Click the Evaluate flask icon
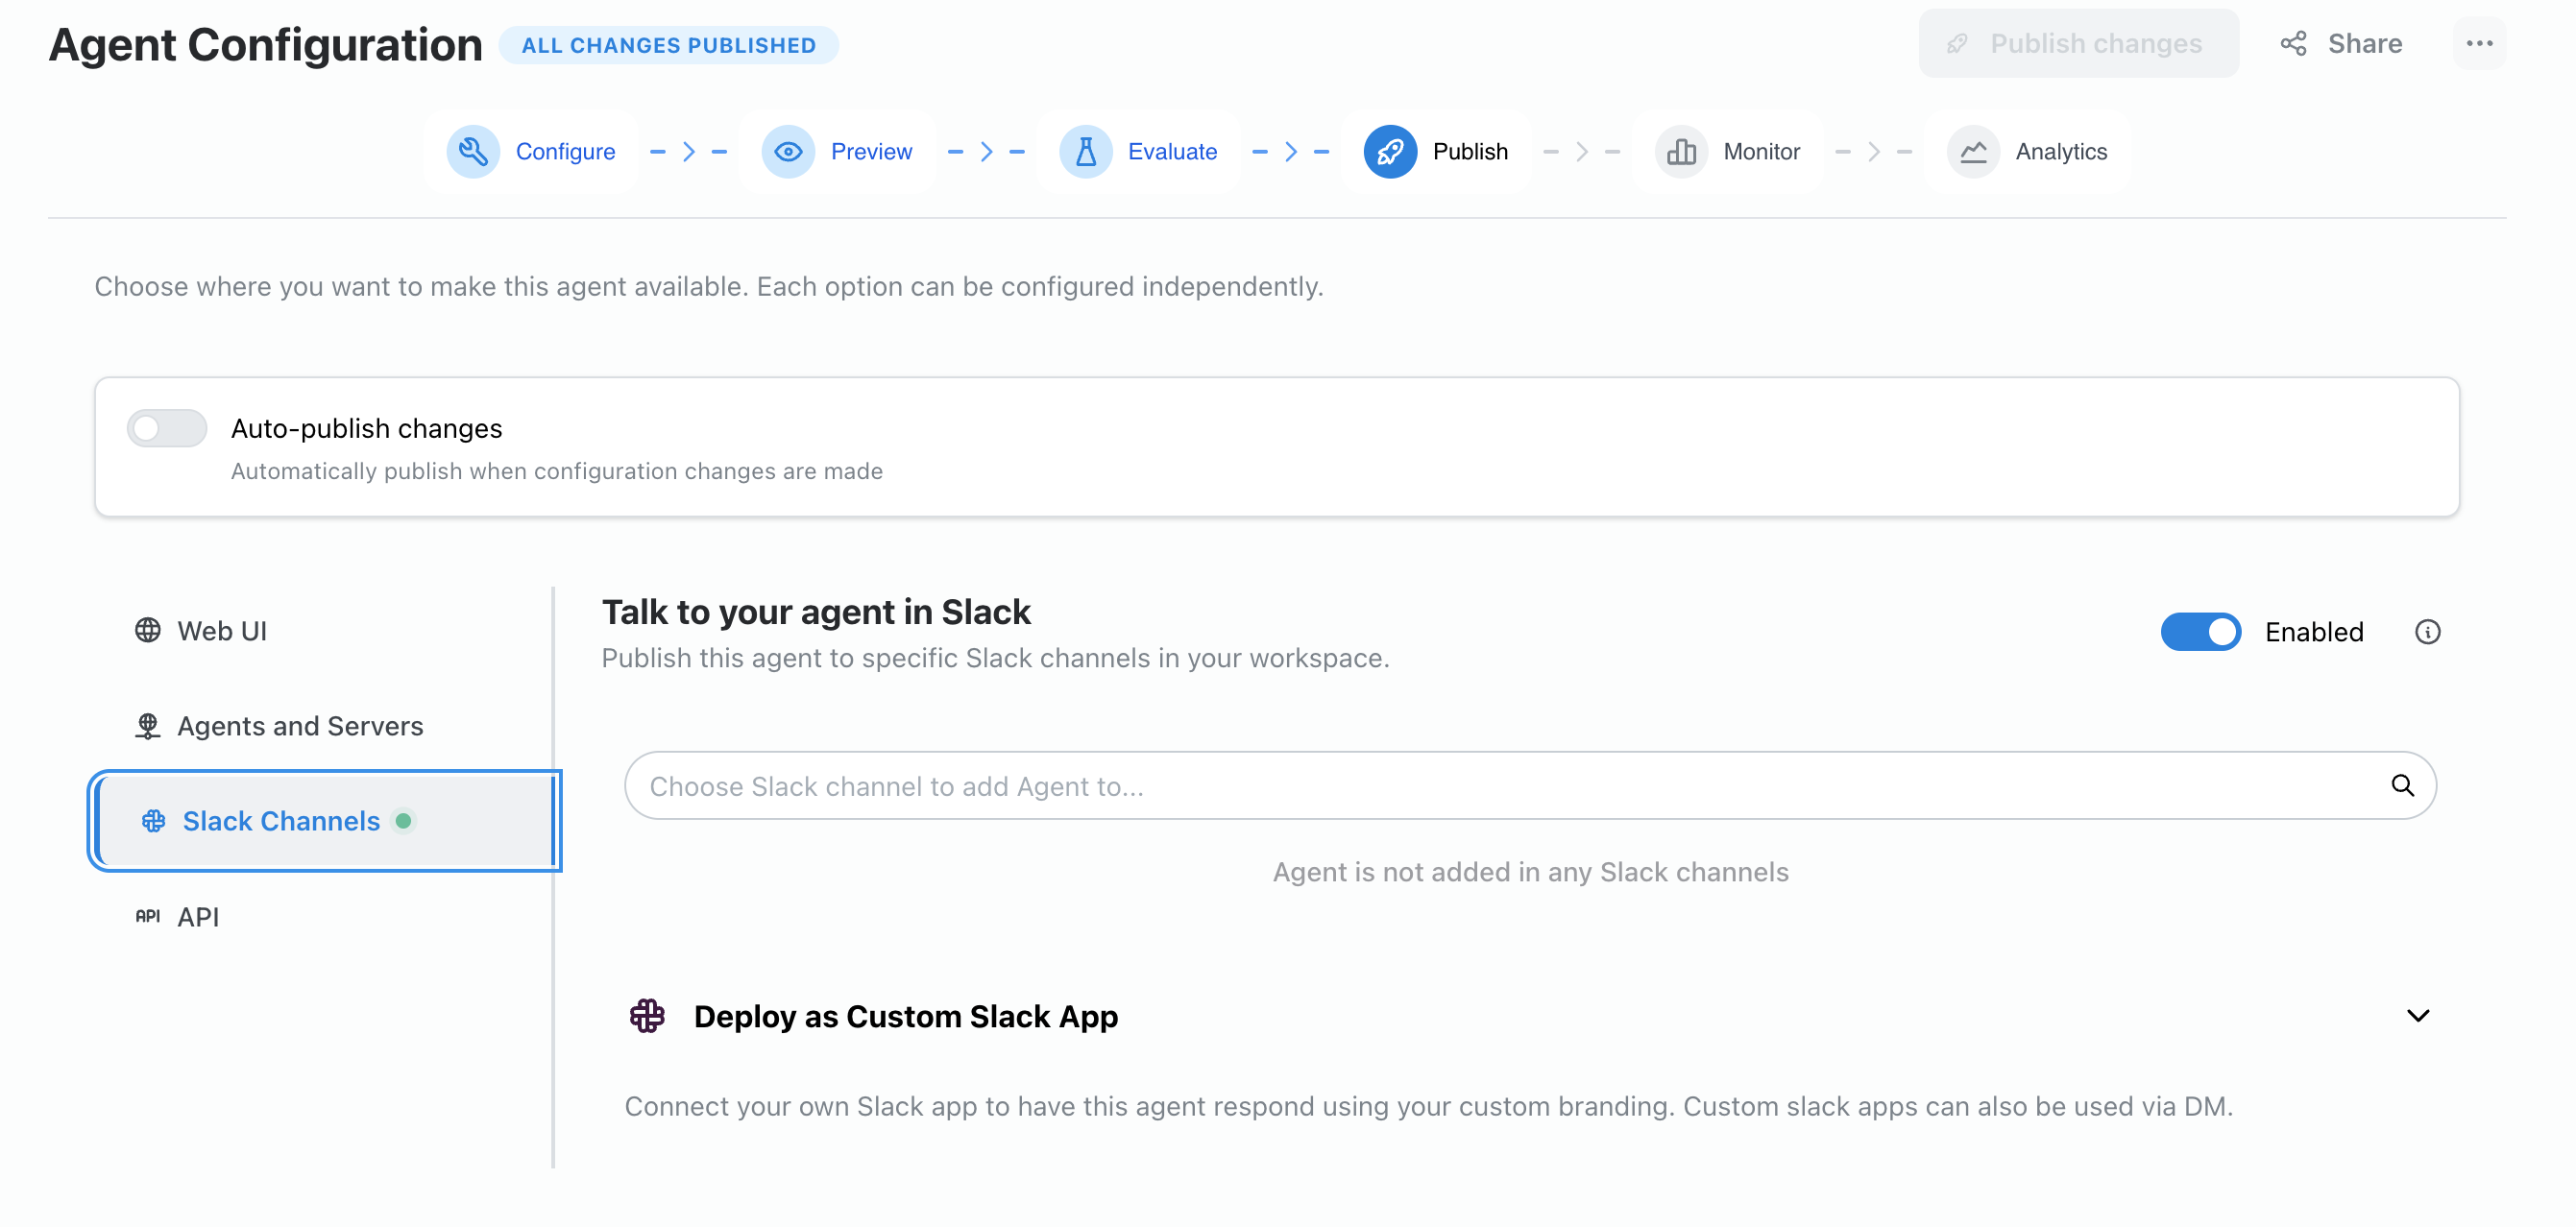Image resolution: width=2576 pixels, height=1227 pixels. coord(1085,152)
